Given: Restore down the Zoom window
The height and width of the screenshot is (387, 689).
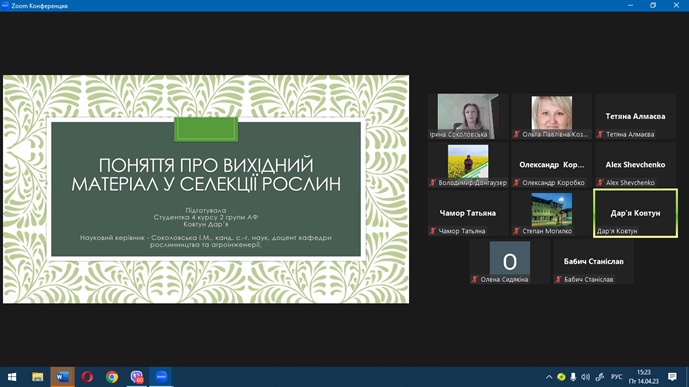Looking at the screenshot, I should [653, 5].
